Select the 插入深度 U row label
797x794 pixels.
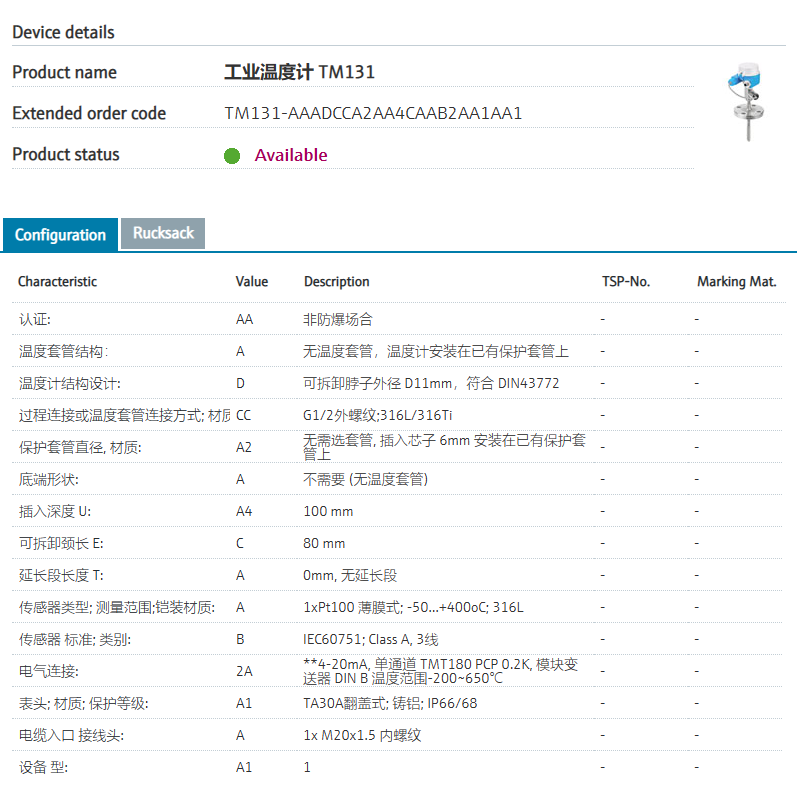pyautogui.click(x=55, y=512)
